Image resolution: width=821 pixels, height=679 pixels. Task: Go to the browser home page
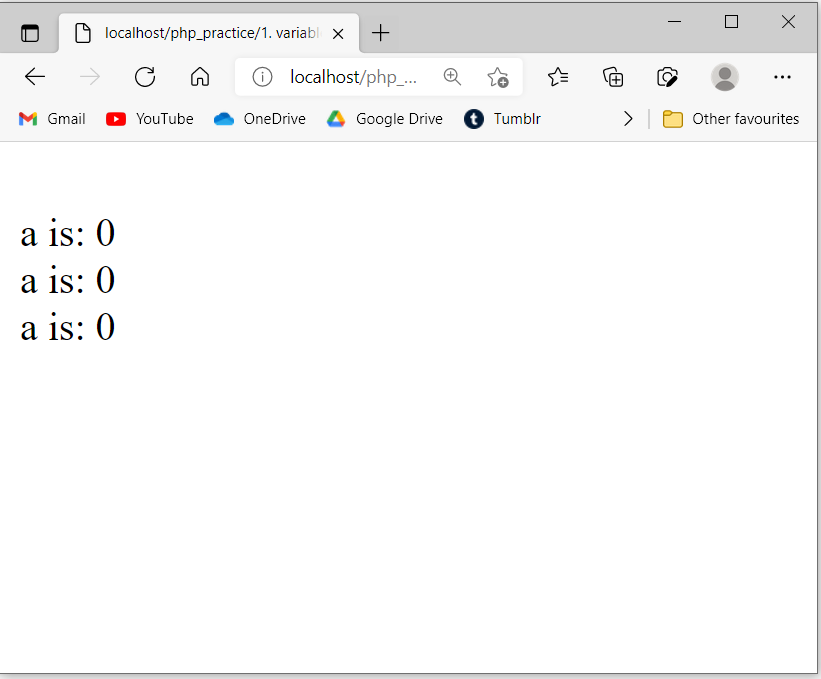tap(200, 77)
